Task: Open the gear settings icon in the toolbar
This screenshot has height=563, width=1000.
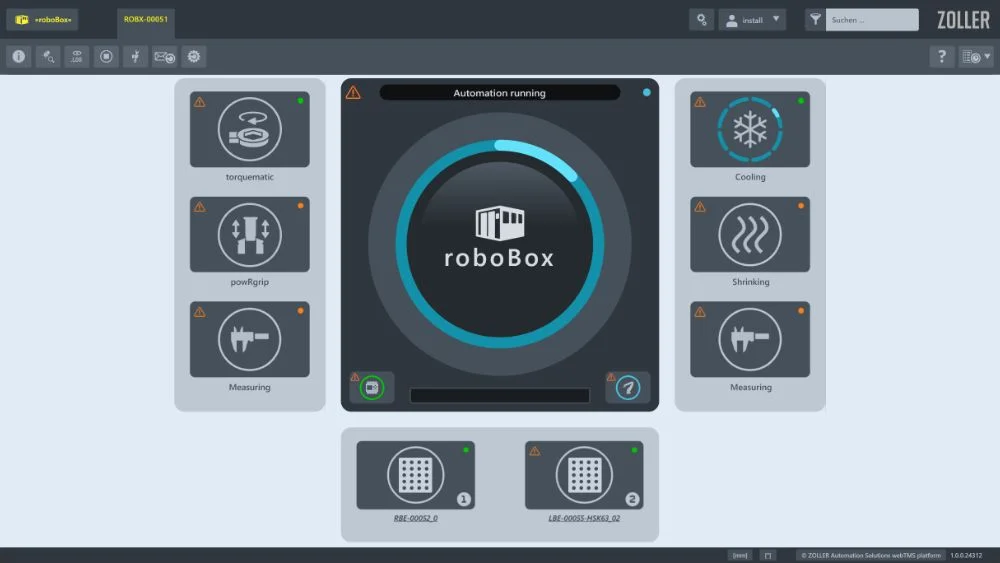Action: point(194,57)
